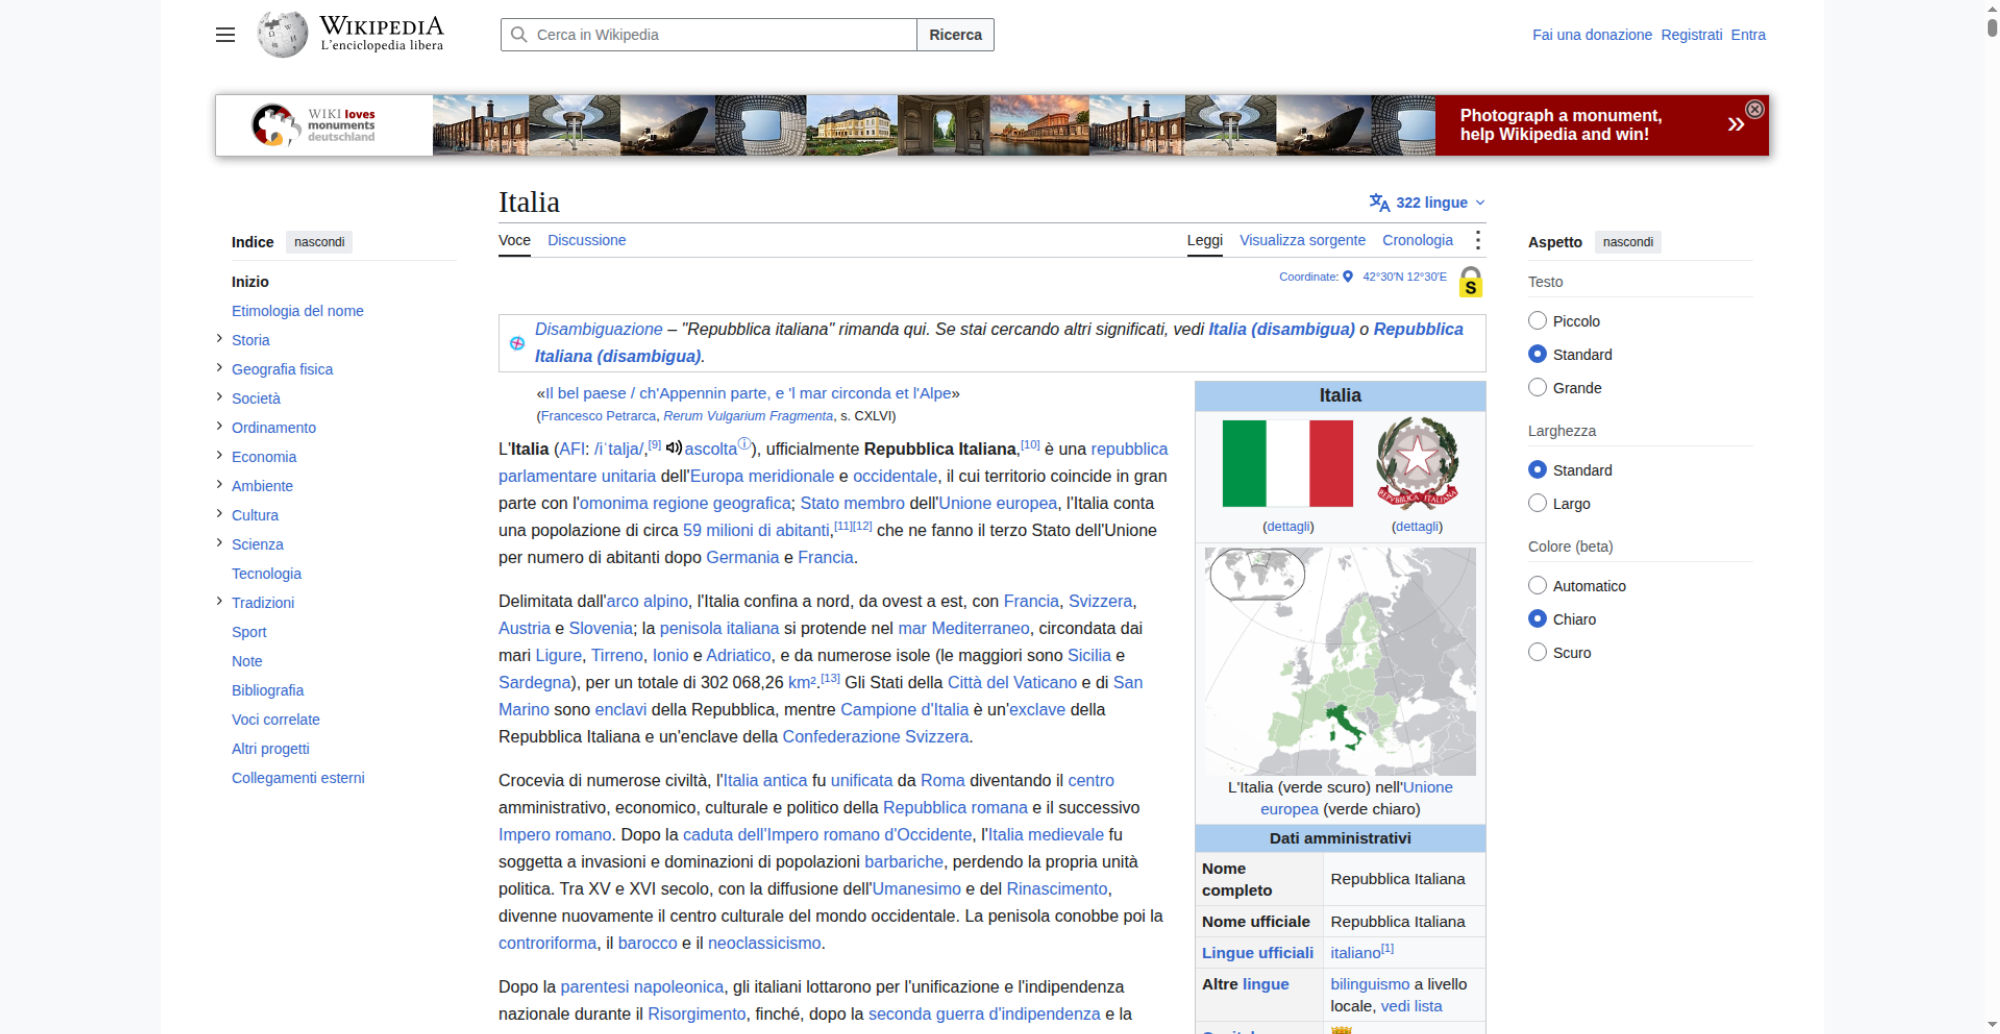Click the coordinates map pin icon

point(1347,277)
